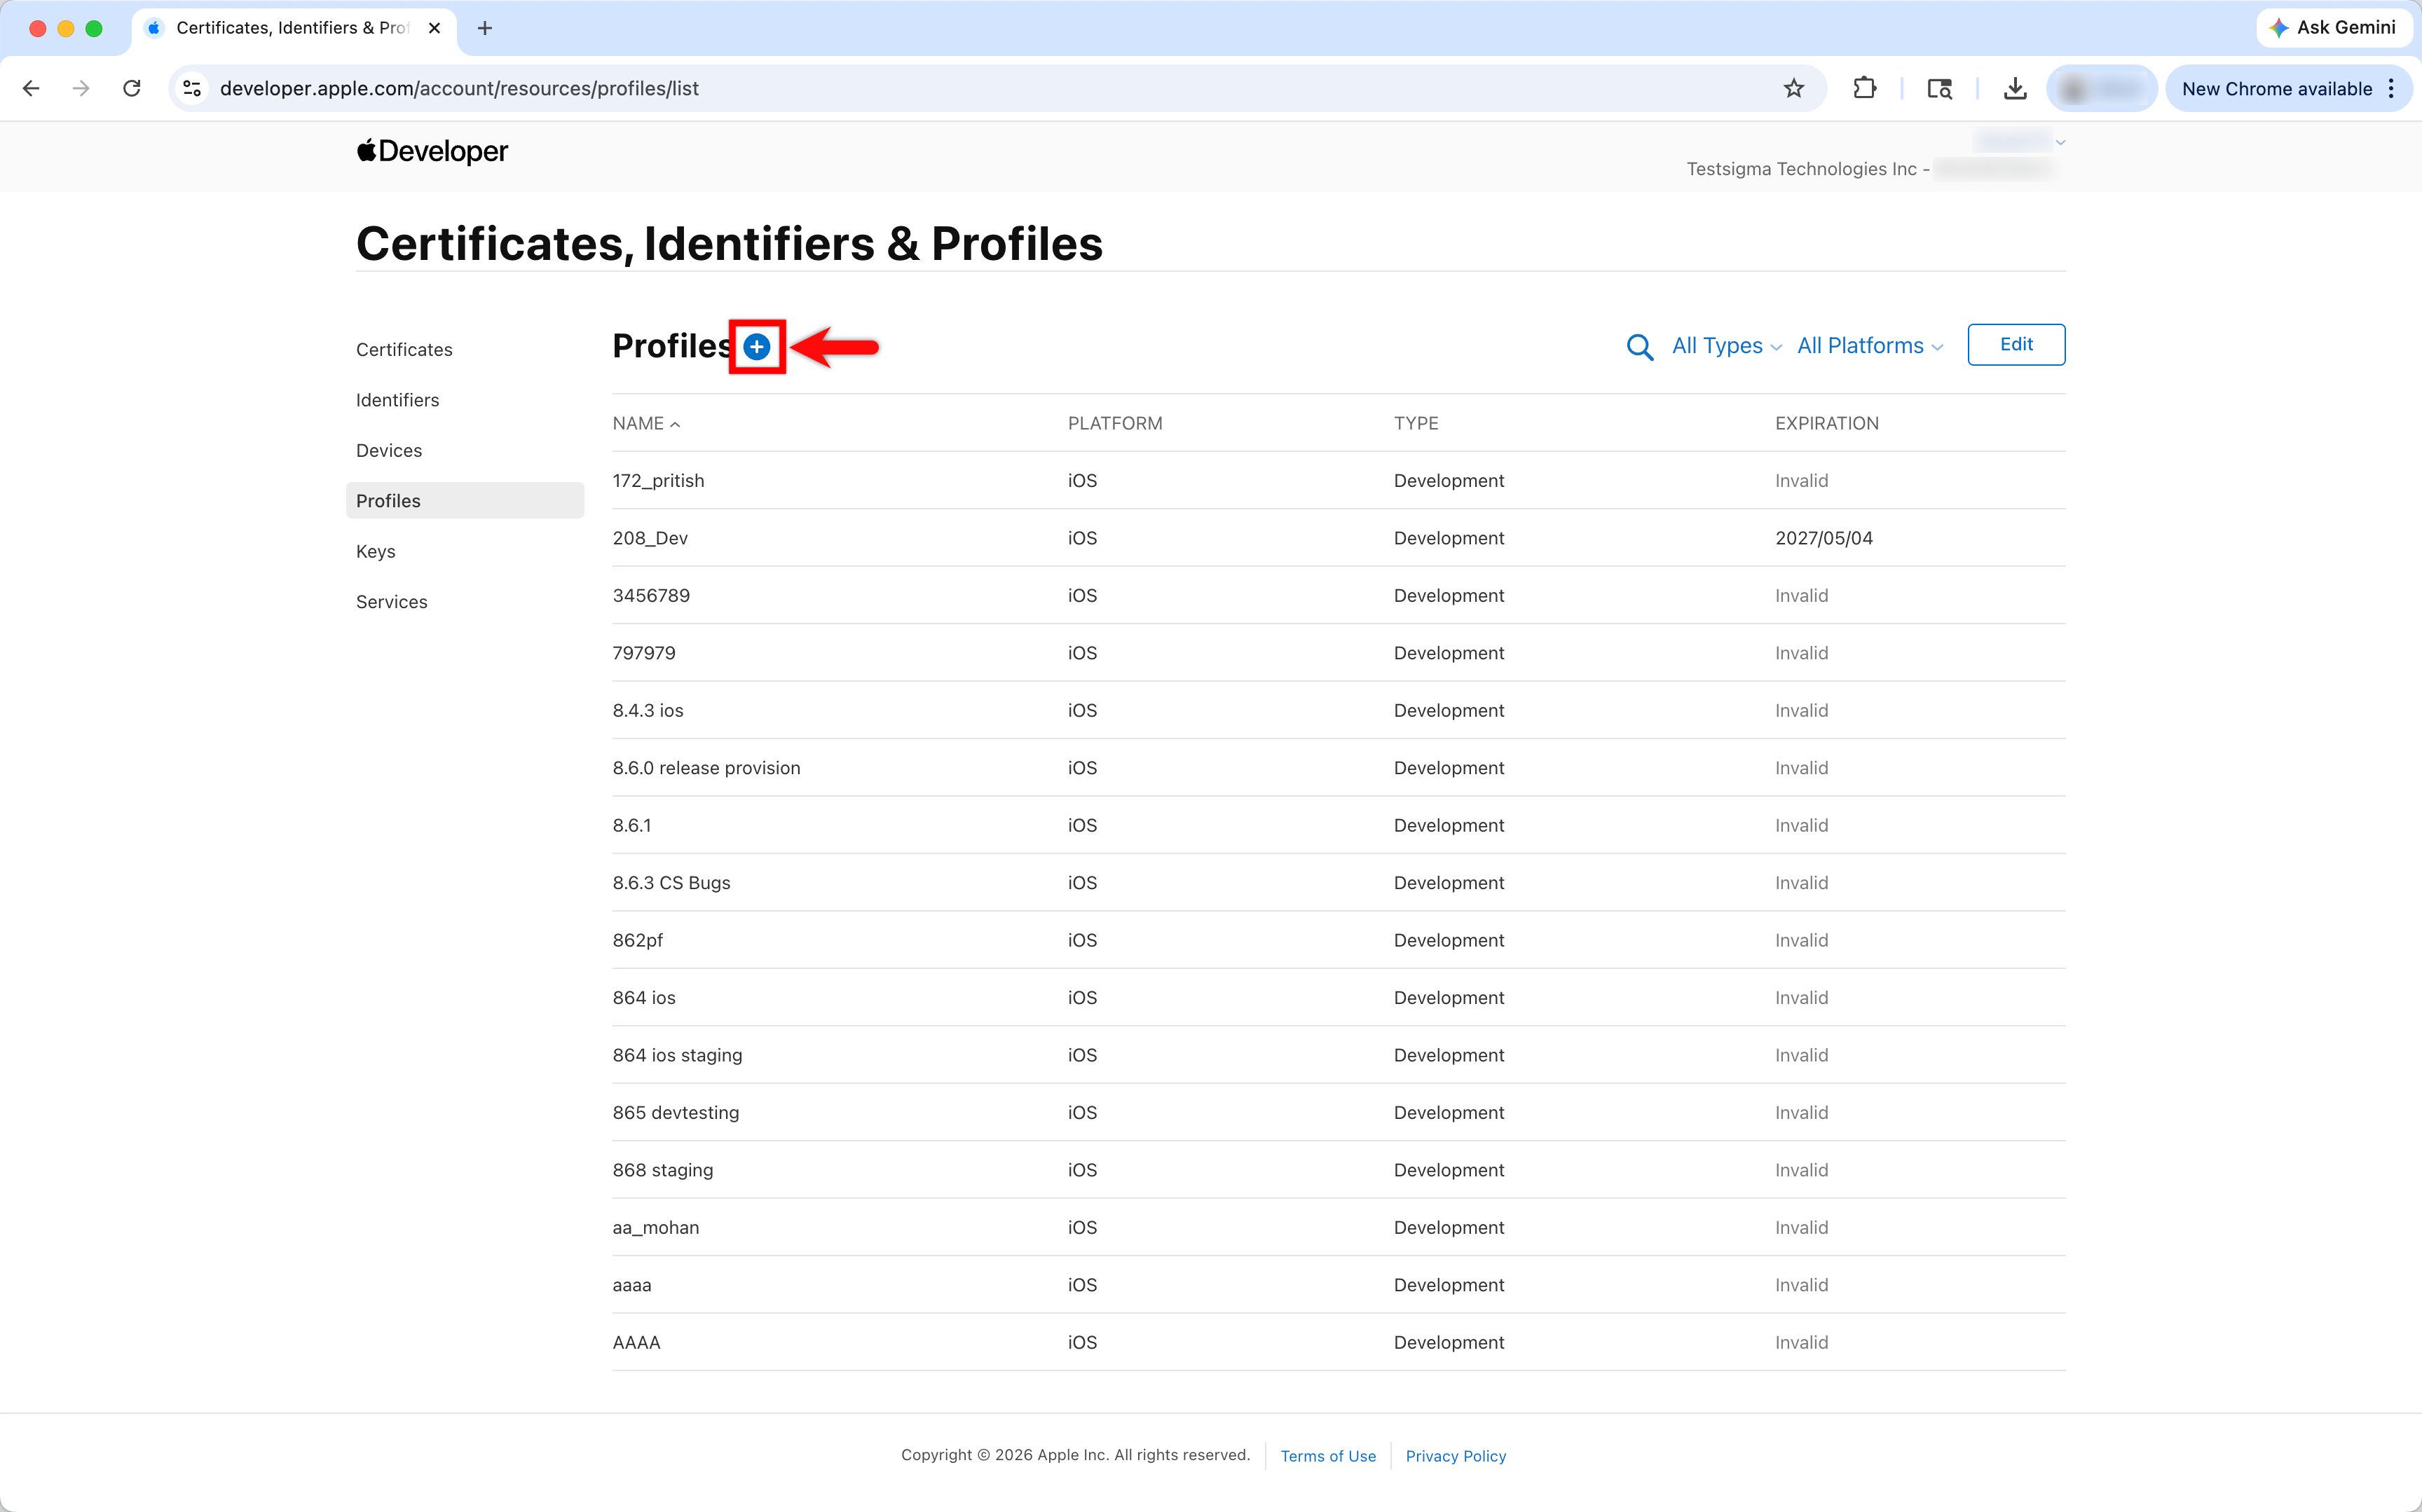Open Certificates in the sidebar
Screen dimensions: 2422x1512
coord(404,349)
